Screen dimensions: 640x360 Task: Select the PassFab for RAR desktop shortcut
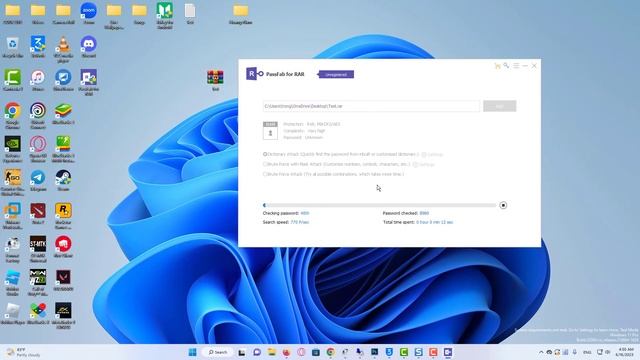[x=89, y=82]
